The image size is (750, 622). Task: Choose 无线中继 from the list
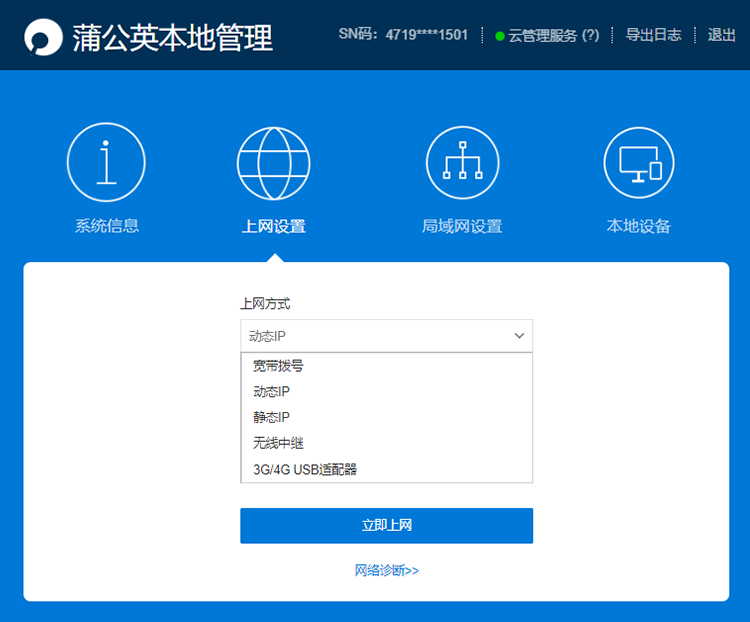click(386, 443)
